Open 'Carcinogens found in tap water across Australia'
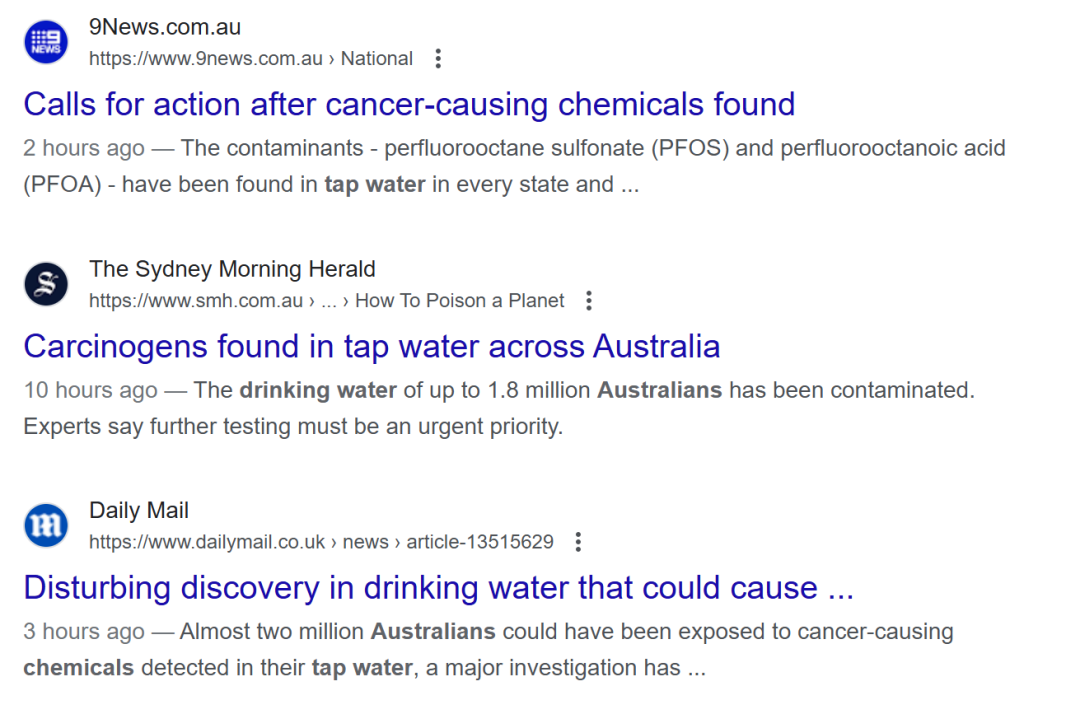This screenshot has height=714, width=1080. click(x=371, y=346)
